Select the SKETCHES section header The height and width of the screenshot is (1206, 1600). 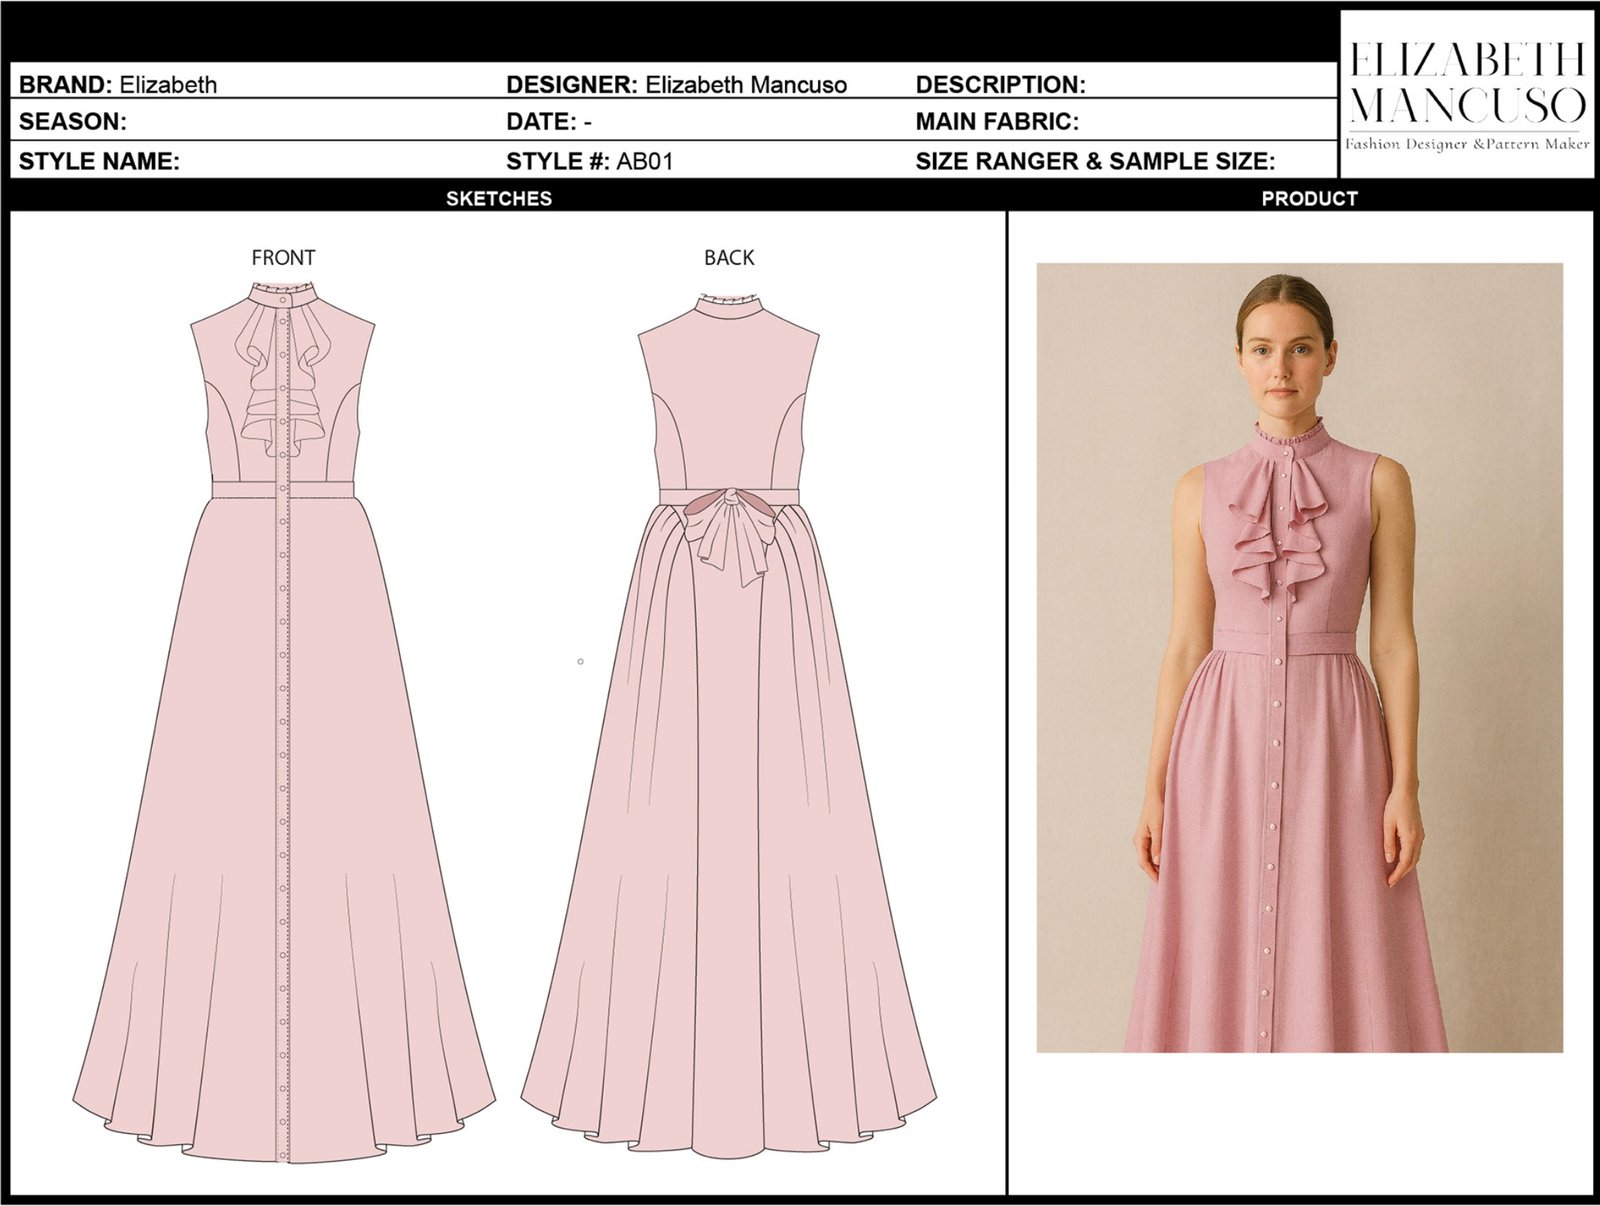(x=498, y=198)
